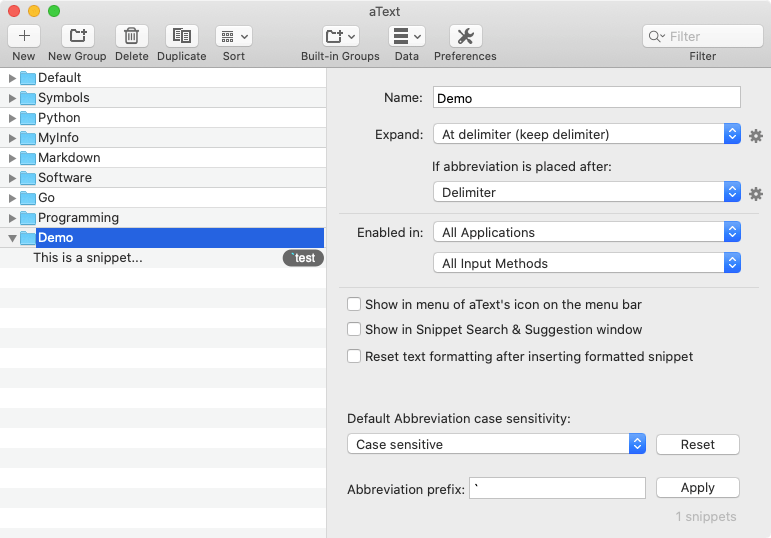Click the Name text field
This screenshot has height=538, width=771.
point(586,97)
